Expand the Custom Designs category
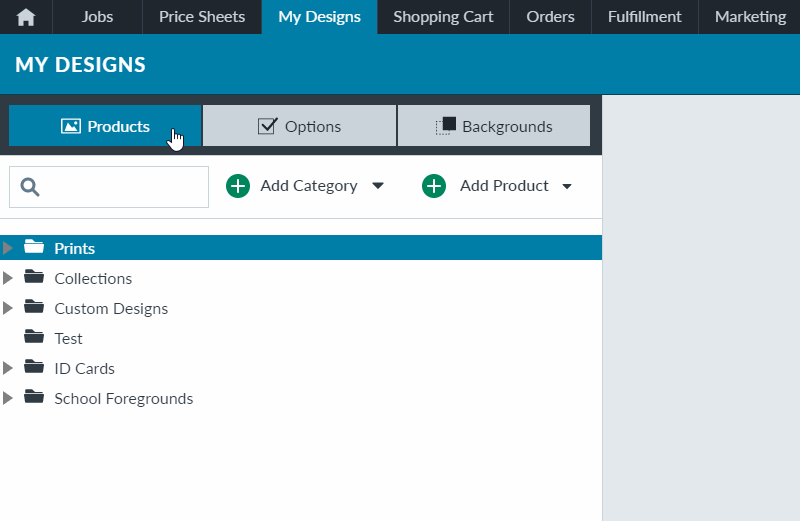The width and height of the screenshot is (800, 521). [8, 308]
